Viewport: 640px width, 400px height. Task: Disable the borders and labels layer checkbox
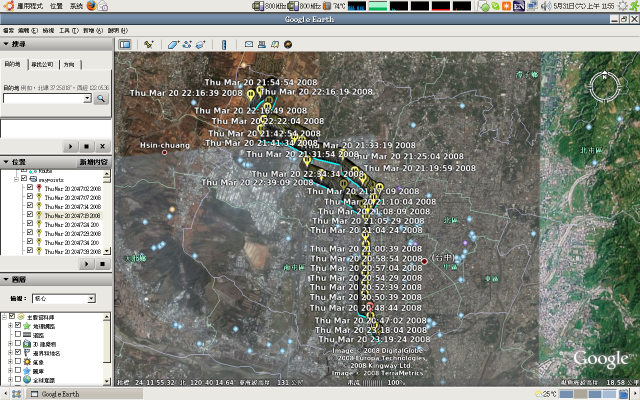[x=18, y=352]
